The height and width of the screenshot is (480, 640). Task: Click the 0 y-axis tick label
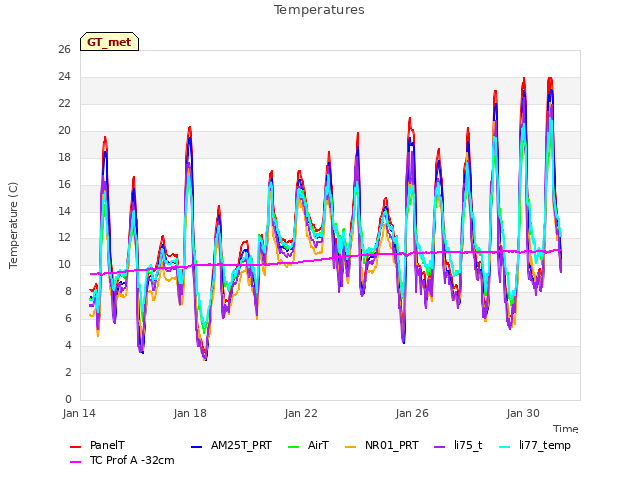68,399
